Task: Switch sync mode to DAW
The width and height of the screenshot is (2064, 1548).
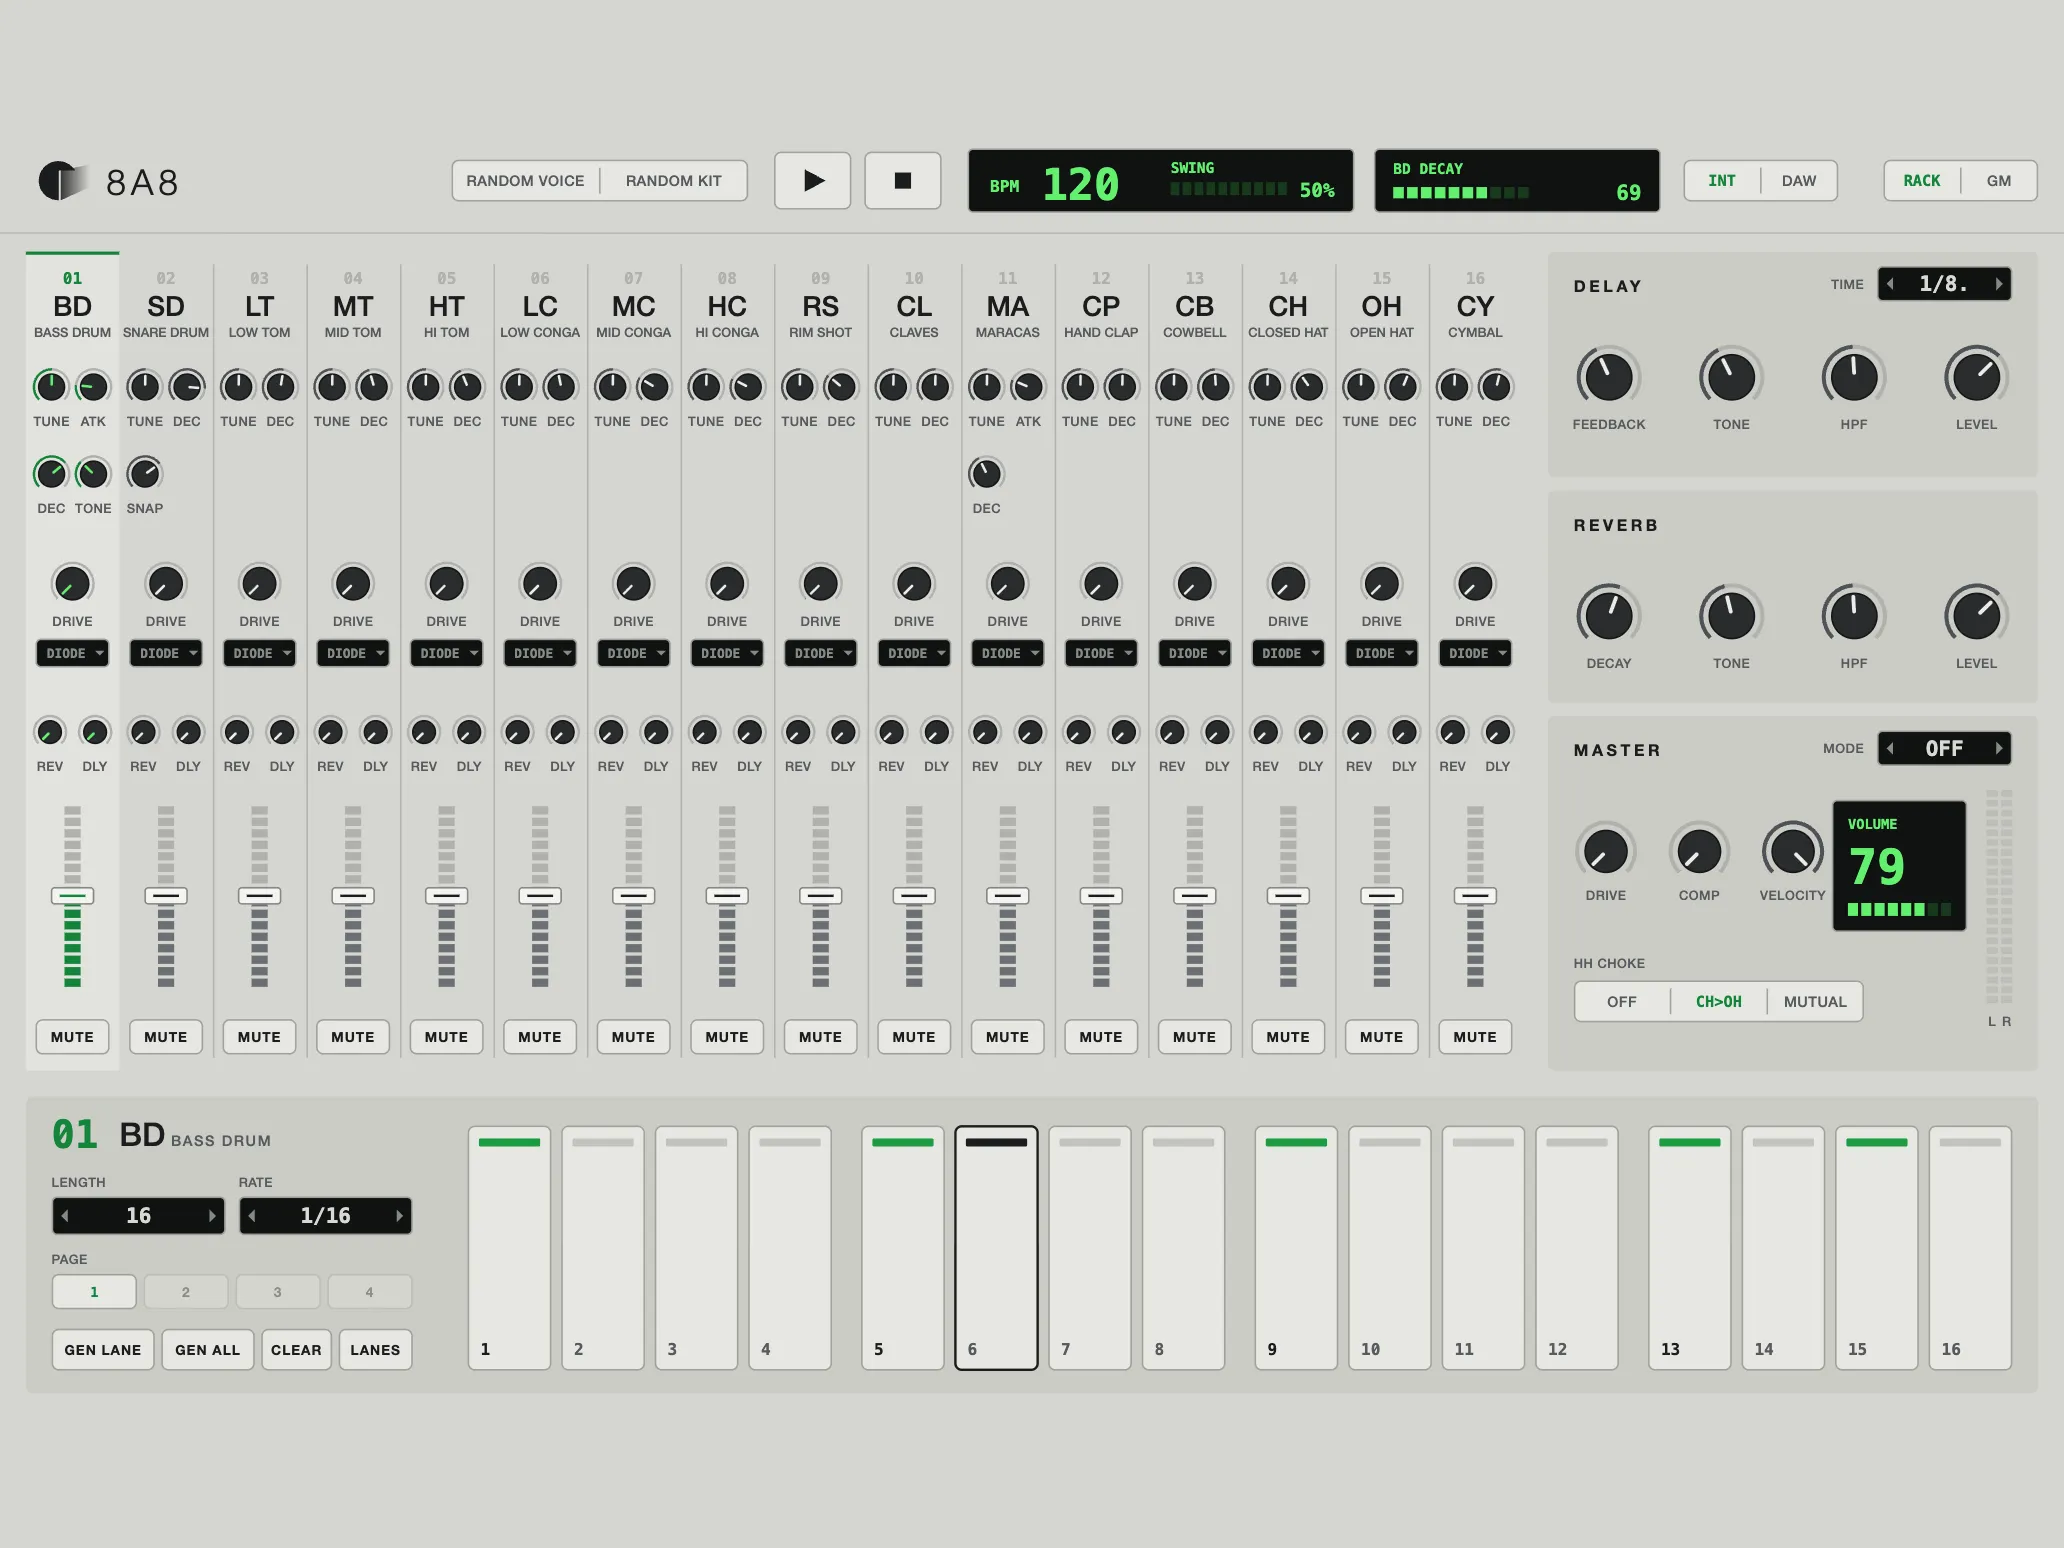Action: (1798, 181)
